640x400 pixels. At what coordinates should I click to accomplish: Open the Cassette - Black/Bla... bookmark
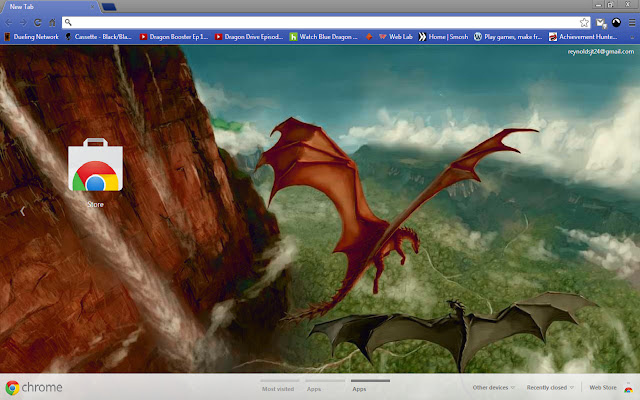click(x=98, y=37)
